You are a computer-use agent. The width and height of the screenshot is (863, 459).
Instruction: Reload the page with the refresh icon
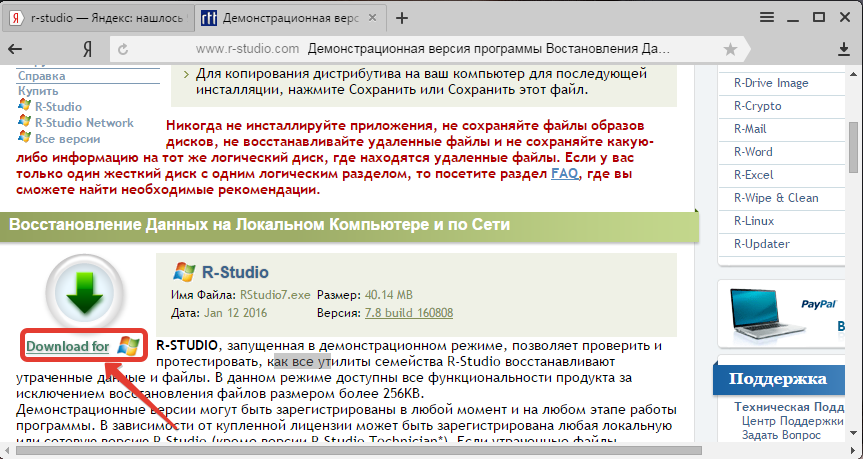123,50
